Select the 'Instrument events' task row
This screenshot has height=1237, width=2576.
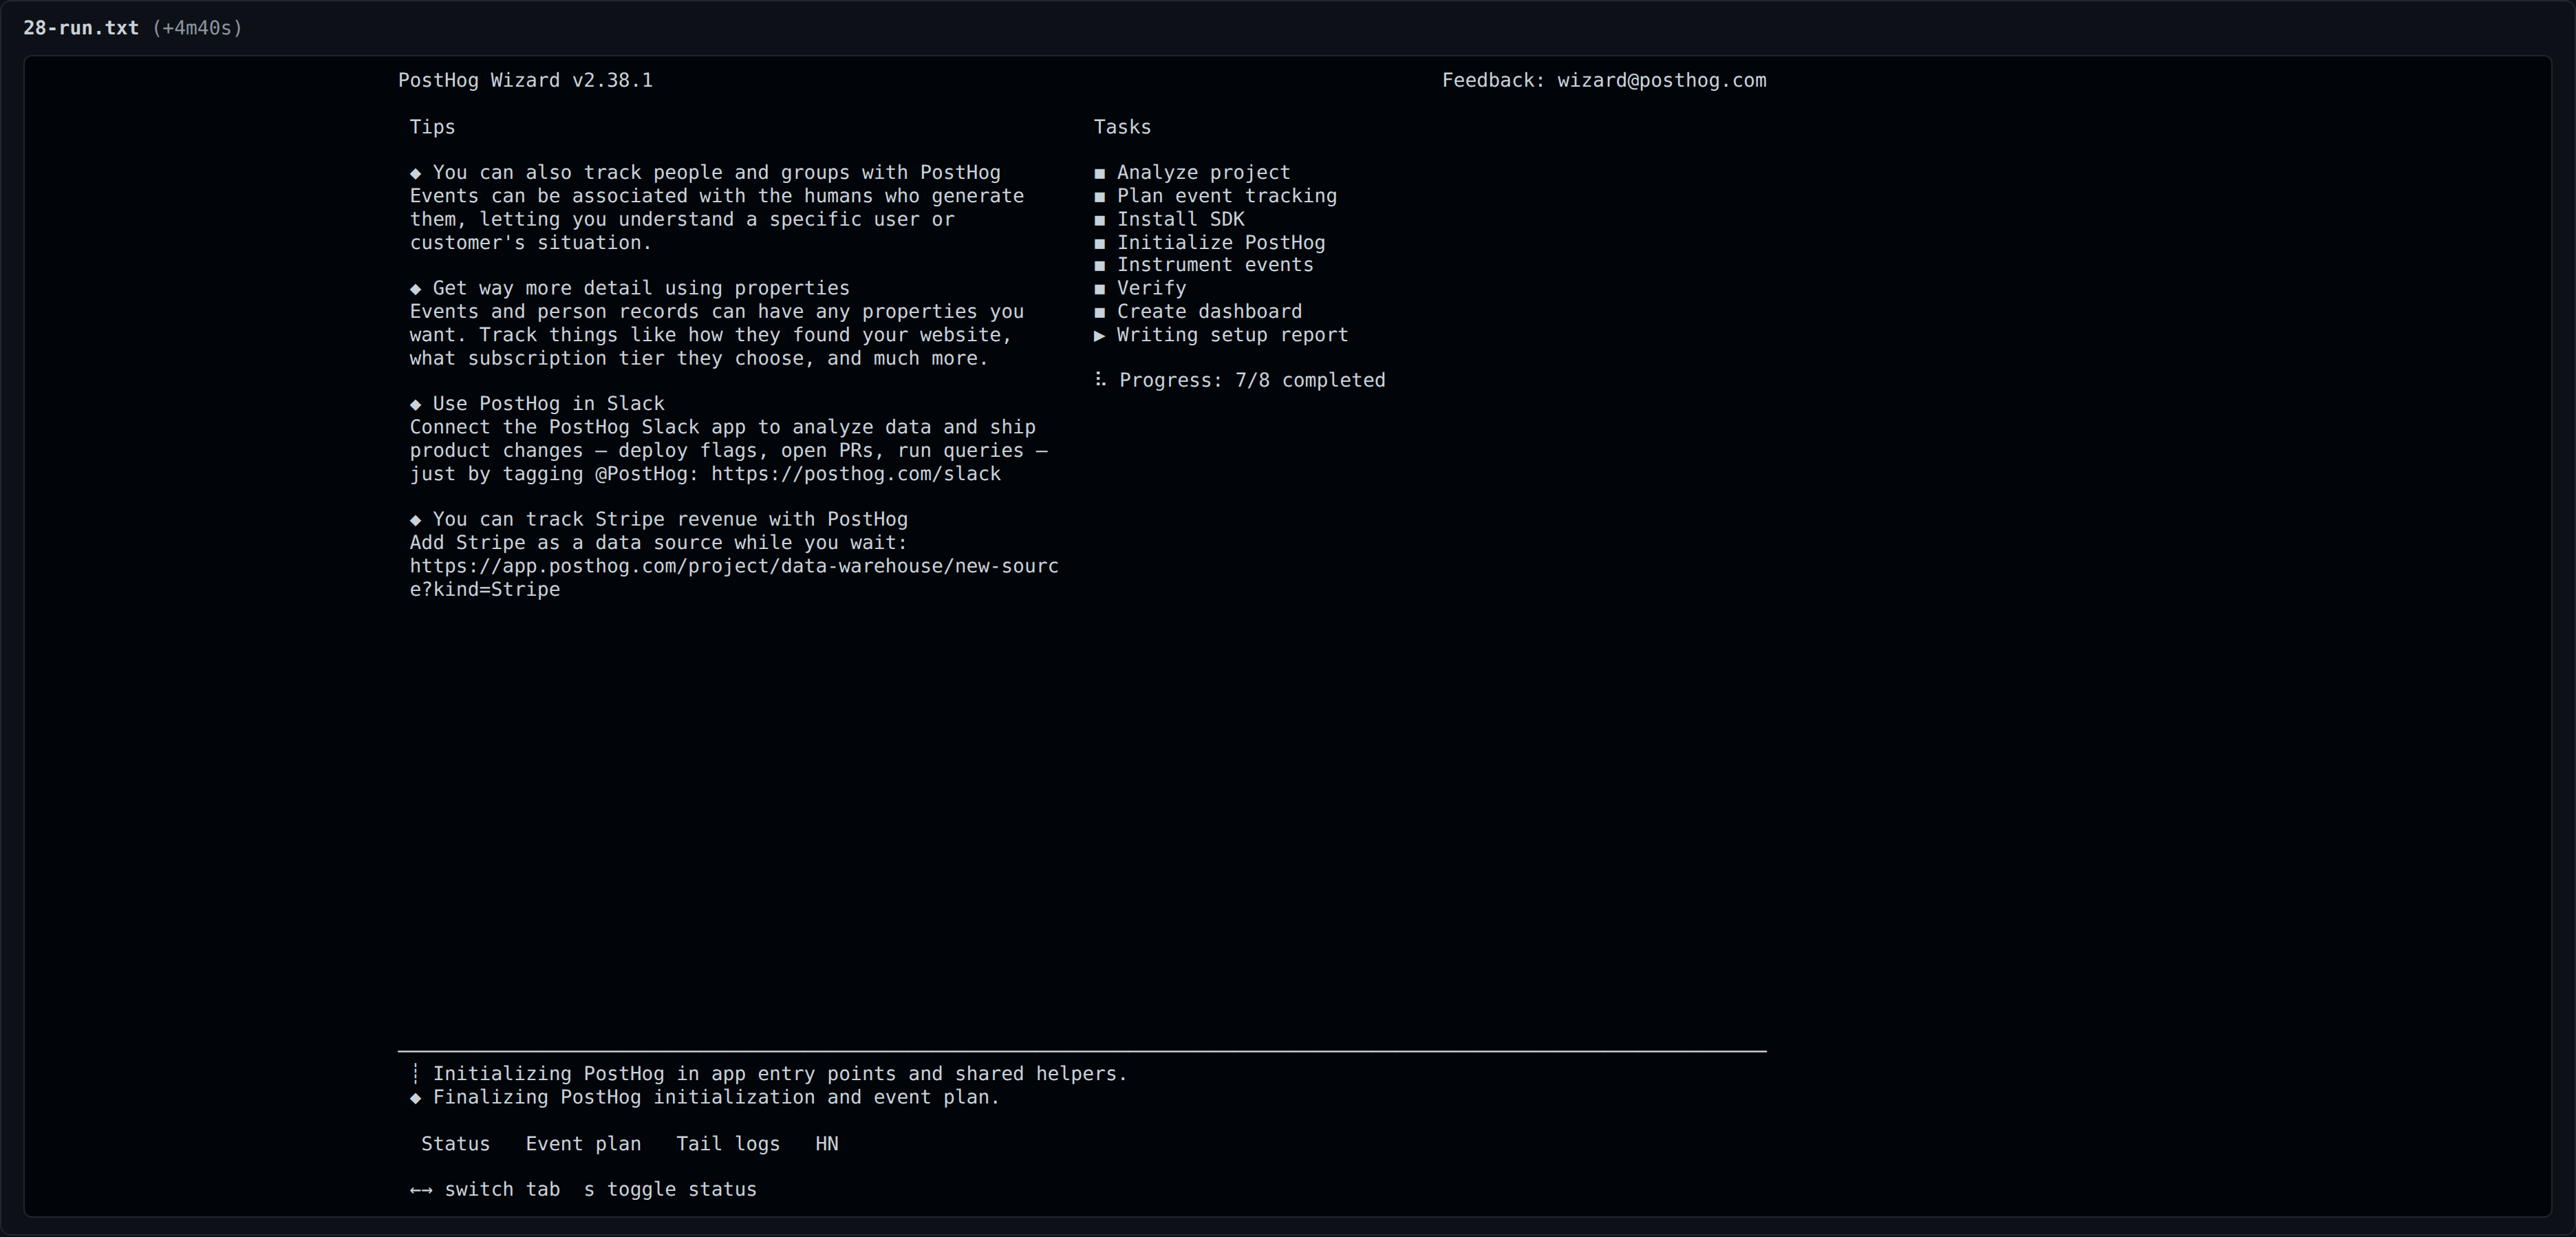click(x=1203, y=265)
